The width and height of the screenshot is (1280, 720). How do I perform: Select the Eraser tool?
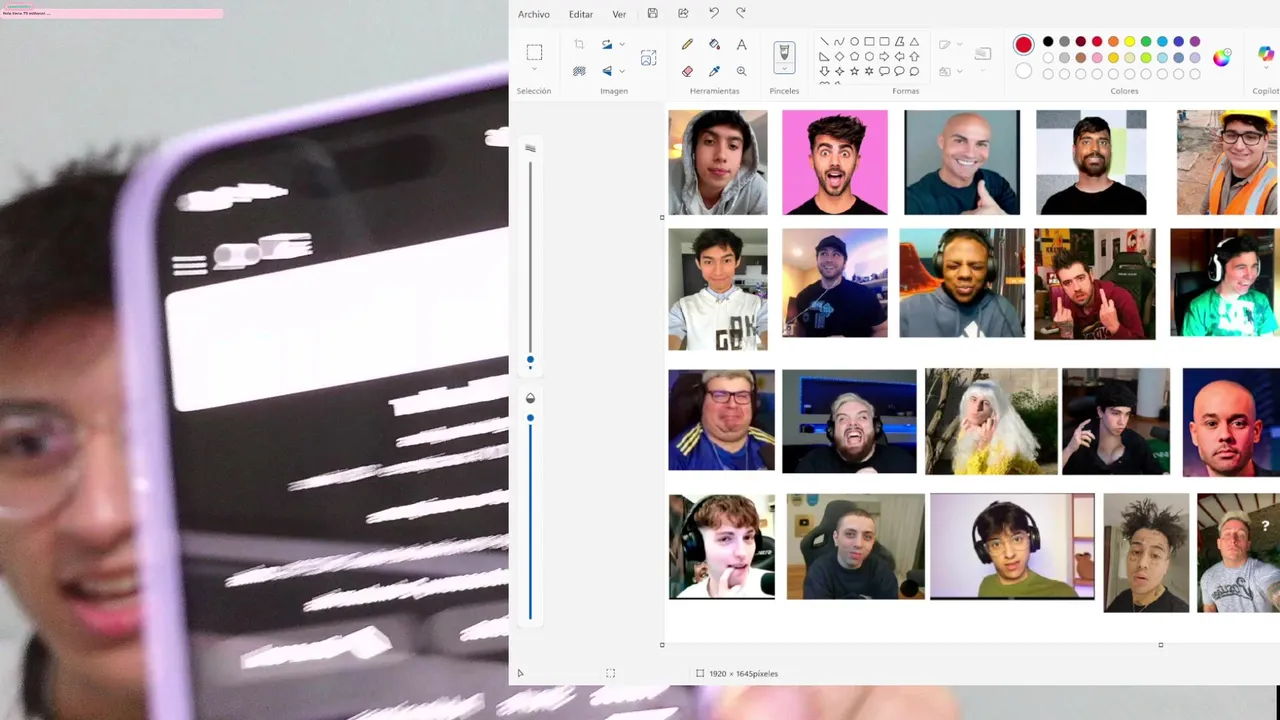(x=687, y=71)
